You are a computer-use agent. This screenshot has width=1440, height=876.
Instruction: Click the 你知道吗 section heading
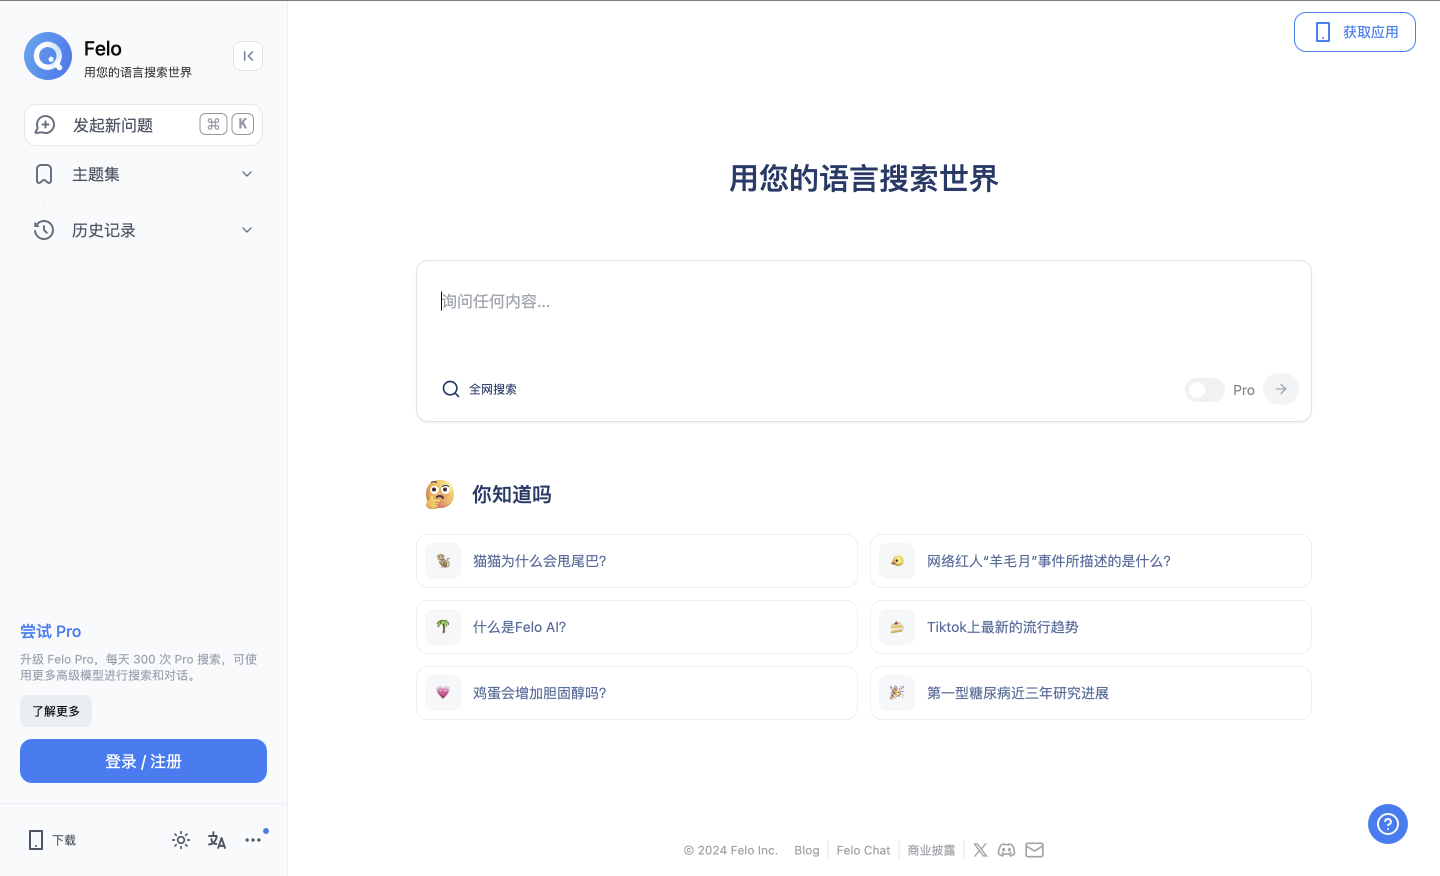pyautogui.click(x=512, y=494)
